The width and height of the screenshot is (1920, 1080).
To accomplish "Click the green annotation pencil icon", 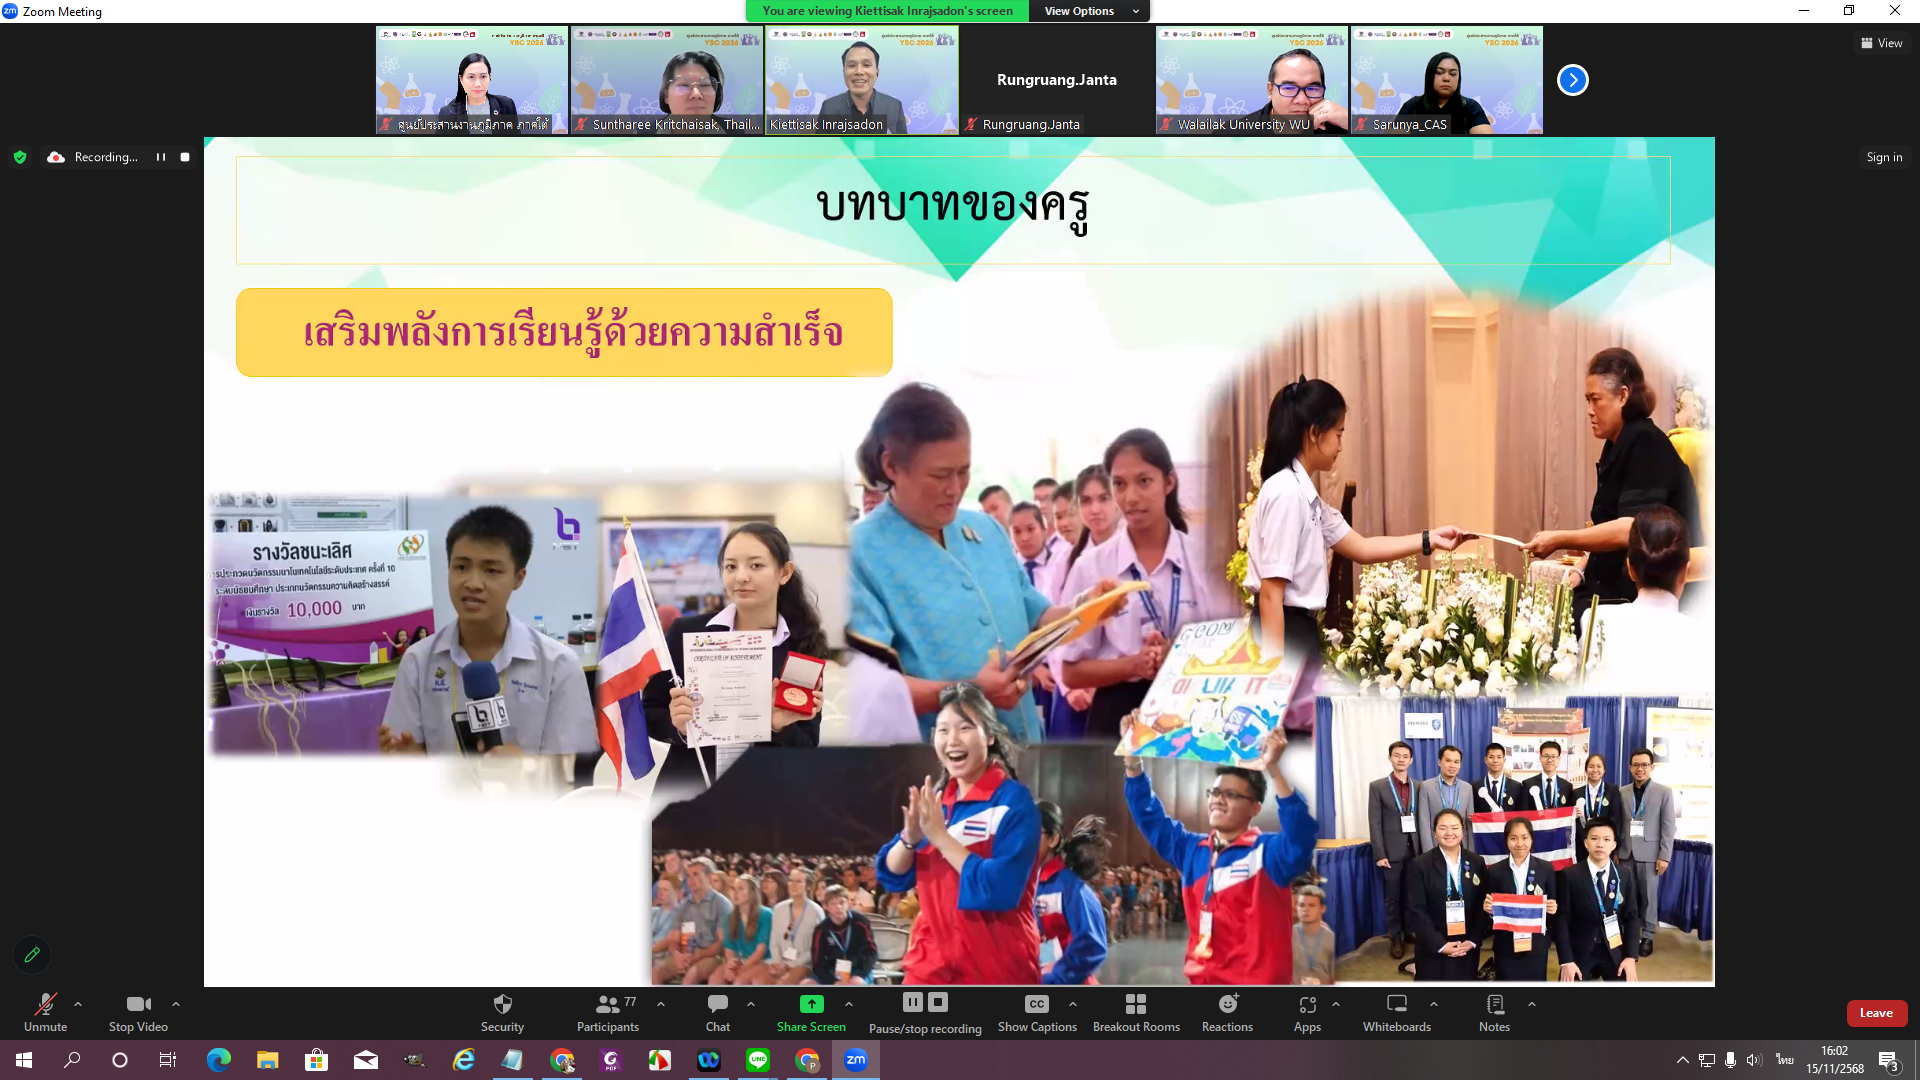I will tap(32, 955).
